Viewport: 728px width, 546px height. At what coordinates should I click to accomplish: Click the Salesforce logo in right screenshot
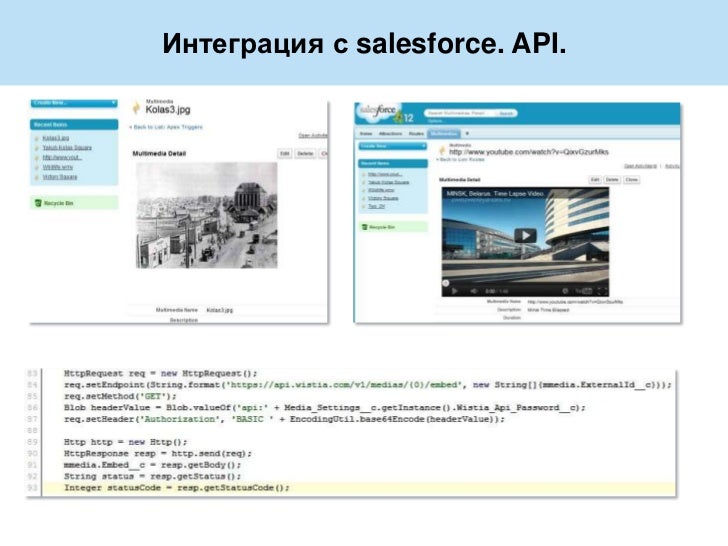377,111
